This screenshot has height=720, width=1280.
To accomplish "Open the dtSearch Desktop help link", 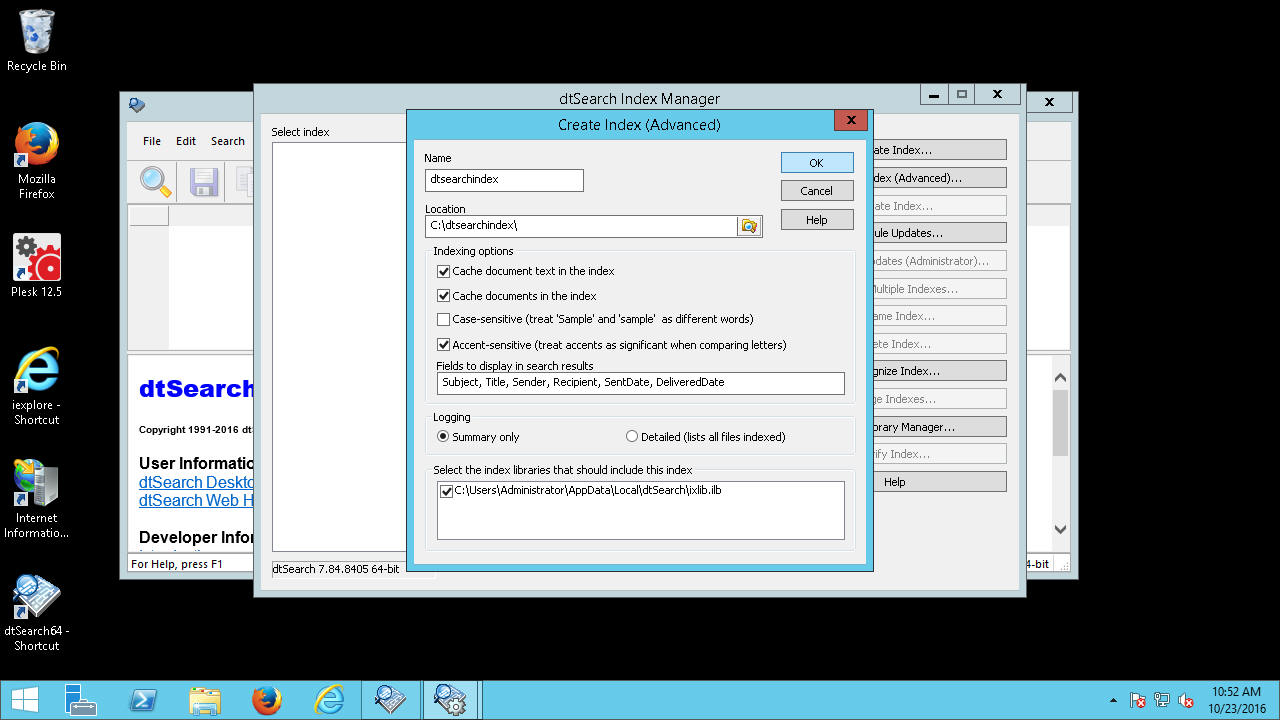I will tap(196, 483).
